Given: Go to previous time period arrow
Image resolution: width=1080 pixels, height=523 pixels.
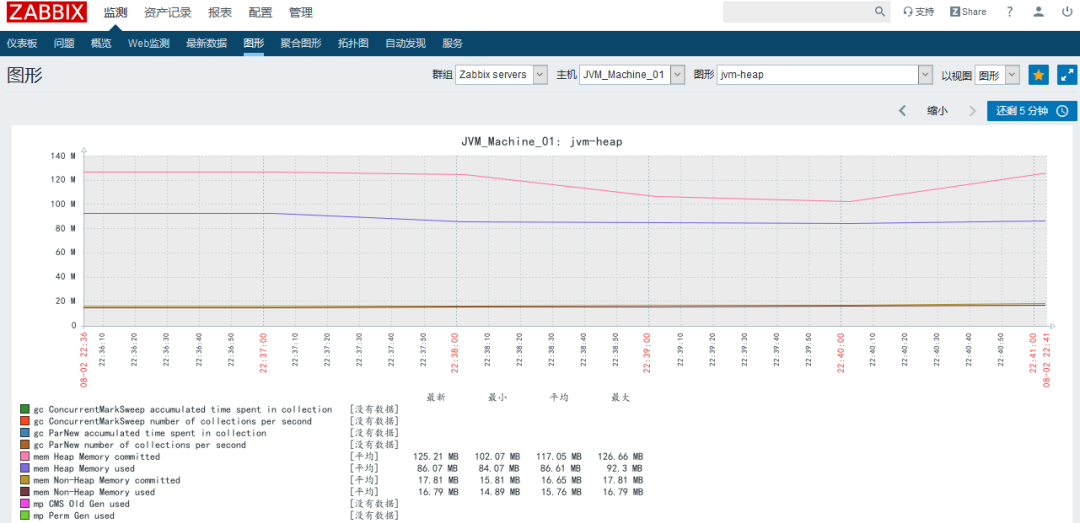Looking at the screenshot, I should [902, 111].
